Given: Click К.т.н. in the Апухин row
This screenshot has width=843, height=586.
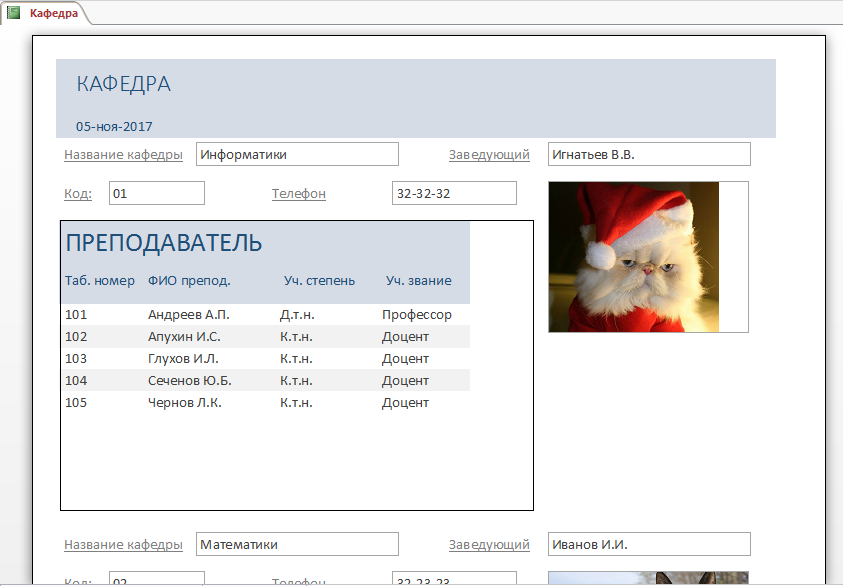Looking at the screenshot, I should click(x=296, y=337).
